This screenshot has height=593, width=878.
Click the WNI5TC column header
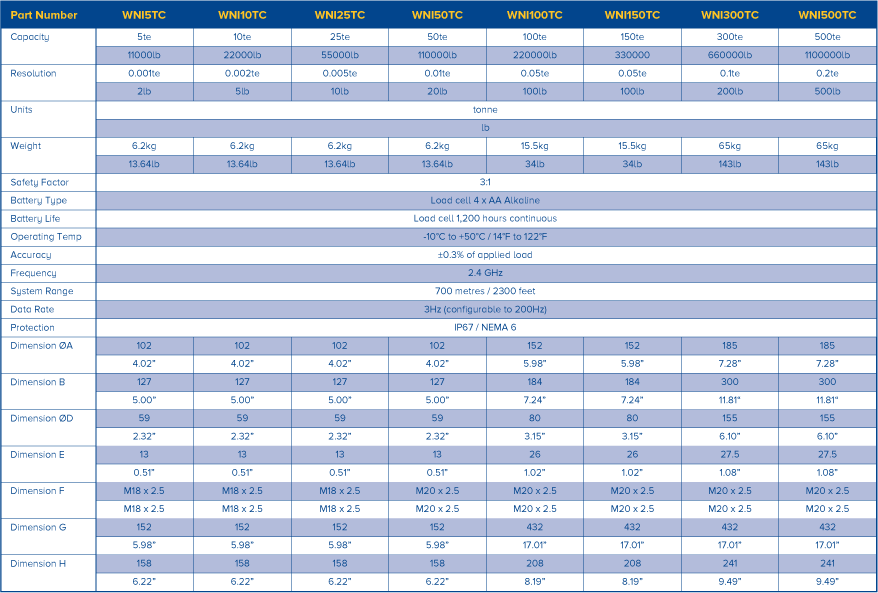coord(144,15)
